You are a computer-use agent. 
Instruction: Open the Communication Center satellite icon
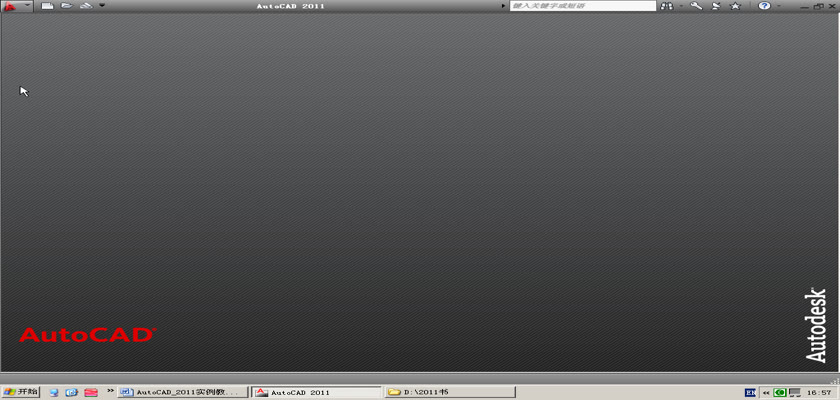716,6
